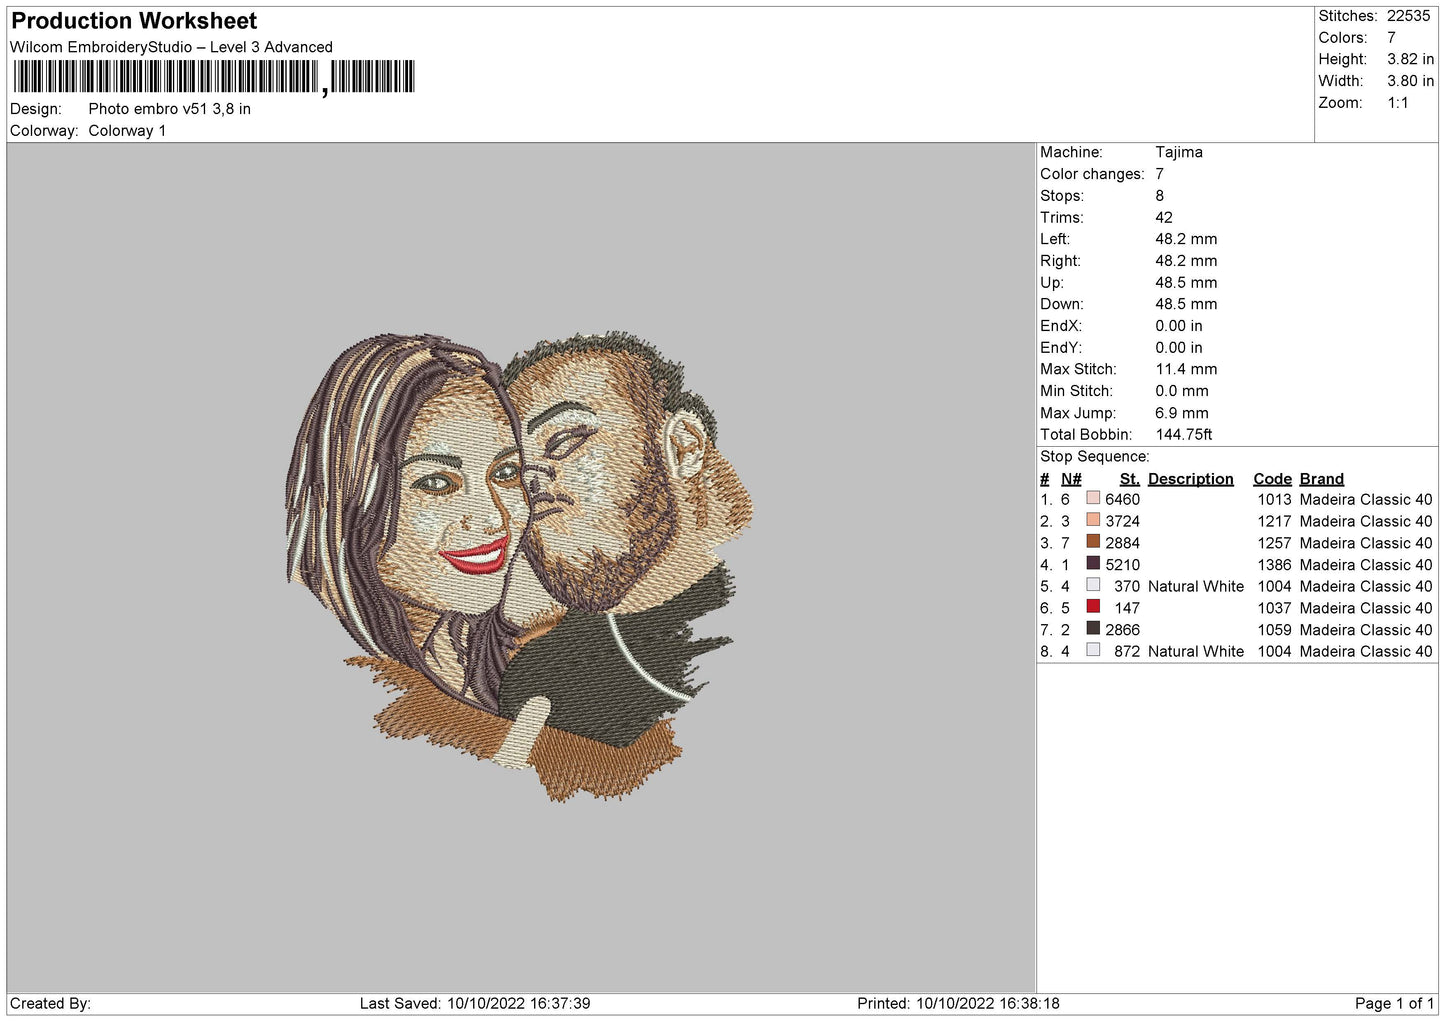This screenshot has height=1021, width=1445.
Task: Select the Left extent value 48.2 mm
Action: click(1186, 239)
